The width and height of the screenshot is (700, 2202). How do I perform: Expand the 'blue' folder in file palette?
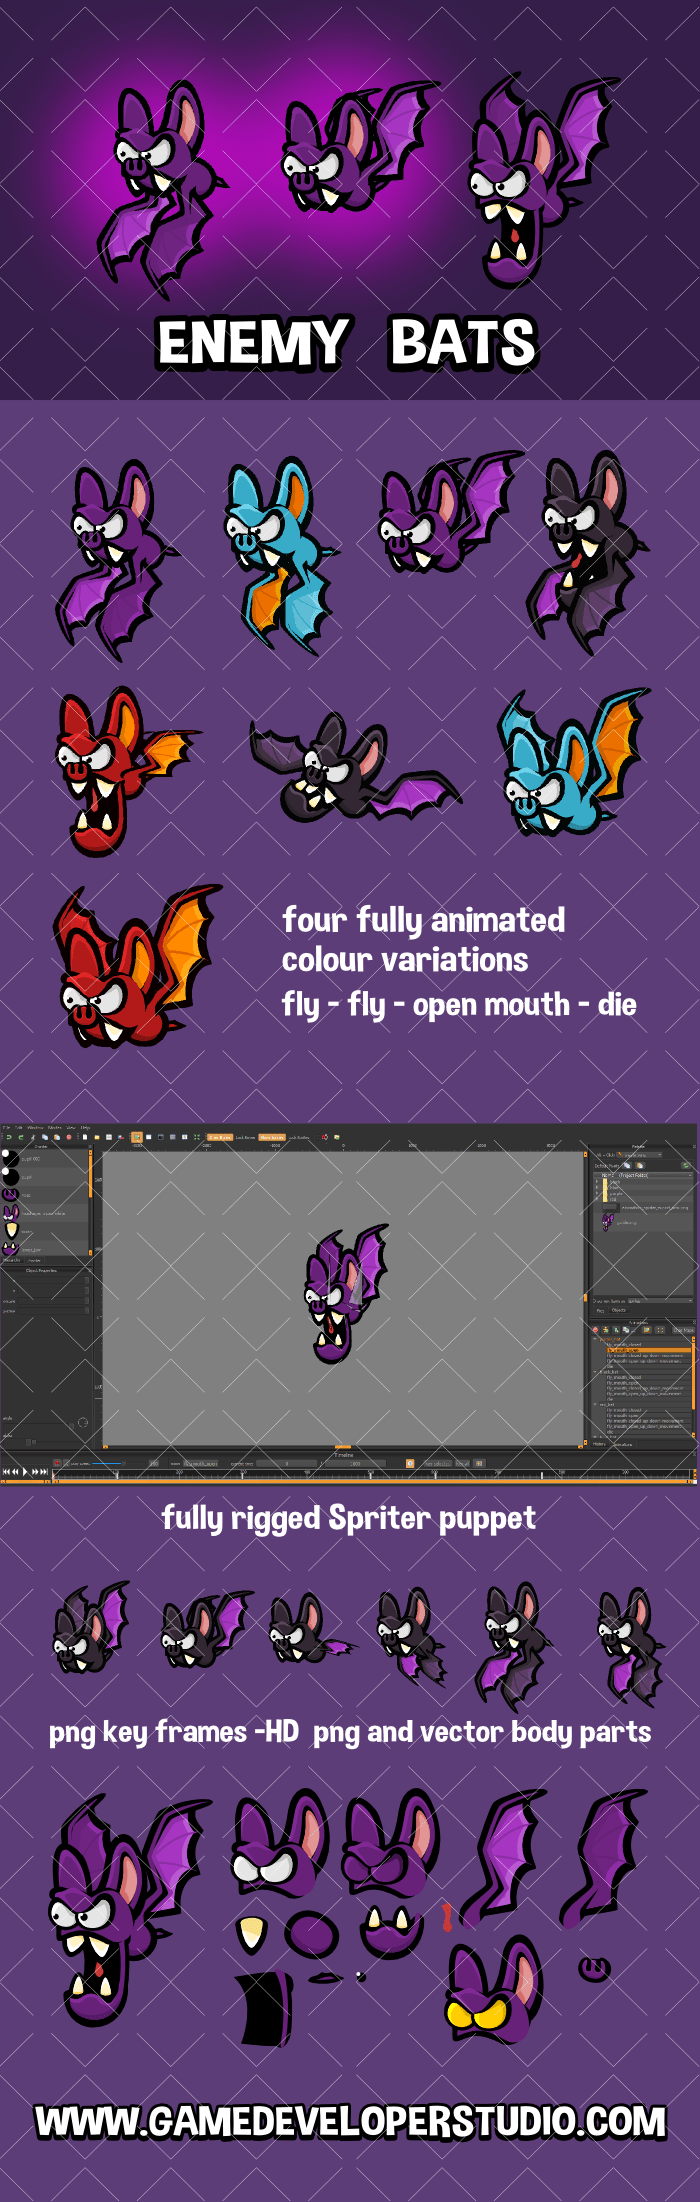point(597,1187)
